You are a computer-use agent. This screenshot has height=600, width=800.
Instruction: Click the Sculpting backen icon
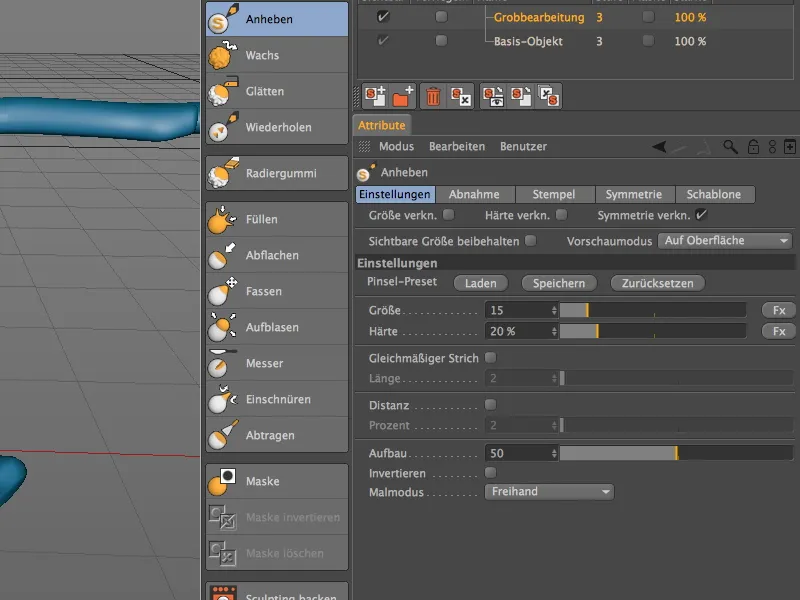223,593
